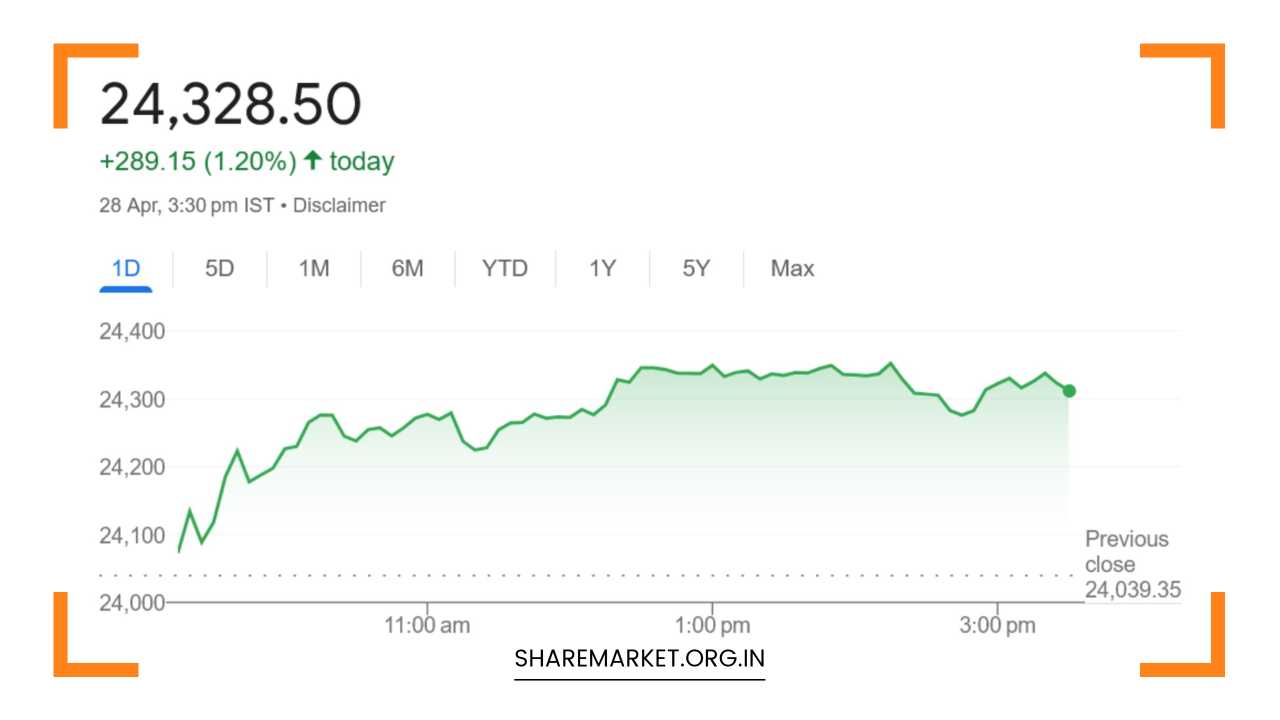
Task: Click the SHAREMARKET.ORG.IN website link
Action: [640, 659]
